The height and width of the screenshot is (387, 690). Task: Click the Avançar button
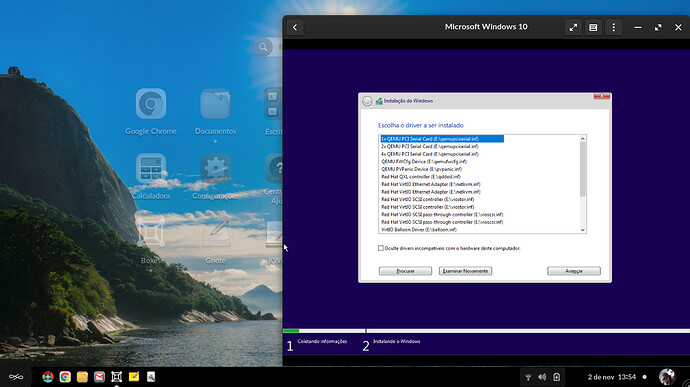coord(574,271)
